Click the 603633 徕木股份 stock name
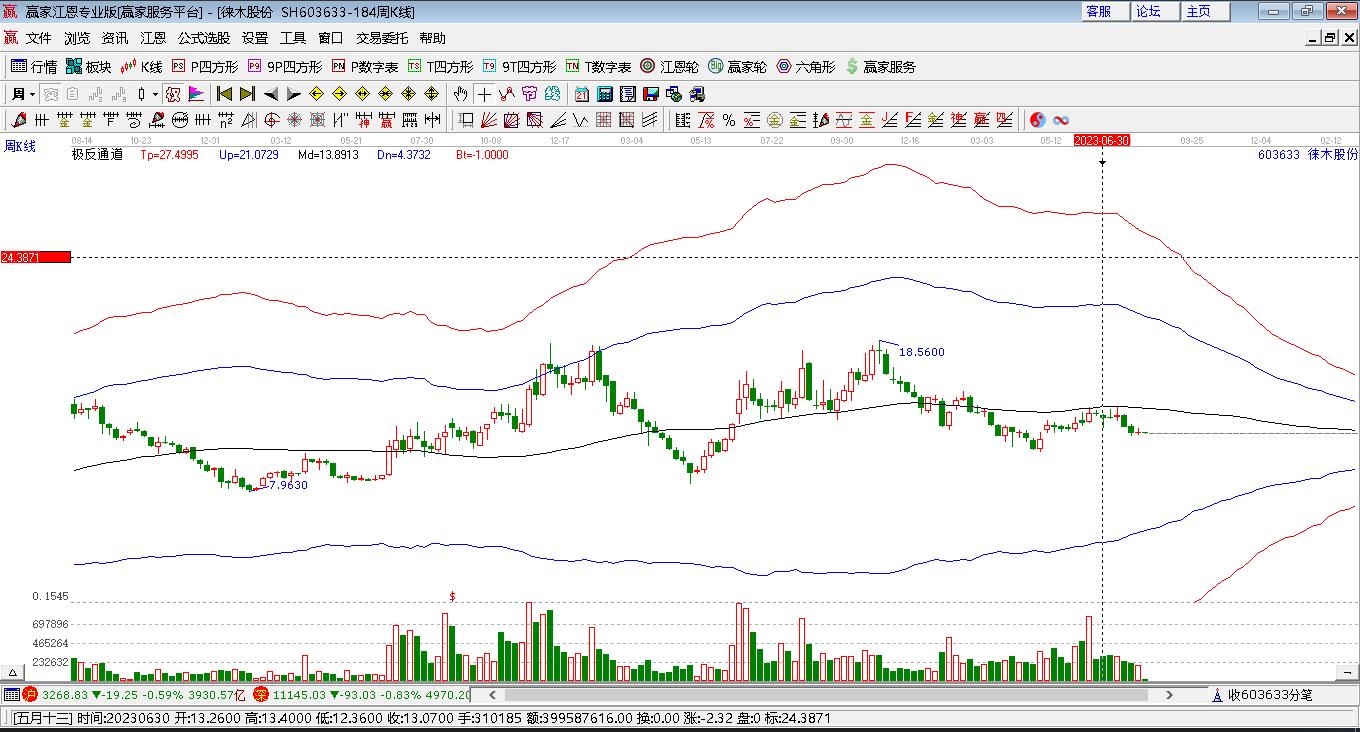The width and height of the screenshot is (1360, 732). tap(1307, 155)
